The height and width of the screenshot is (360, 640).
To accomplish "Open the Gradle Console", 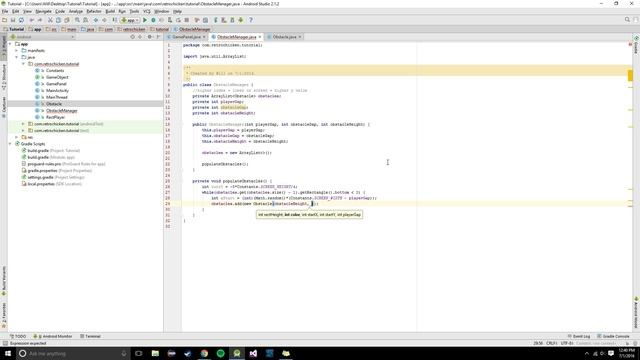I will pos(613,336).
